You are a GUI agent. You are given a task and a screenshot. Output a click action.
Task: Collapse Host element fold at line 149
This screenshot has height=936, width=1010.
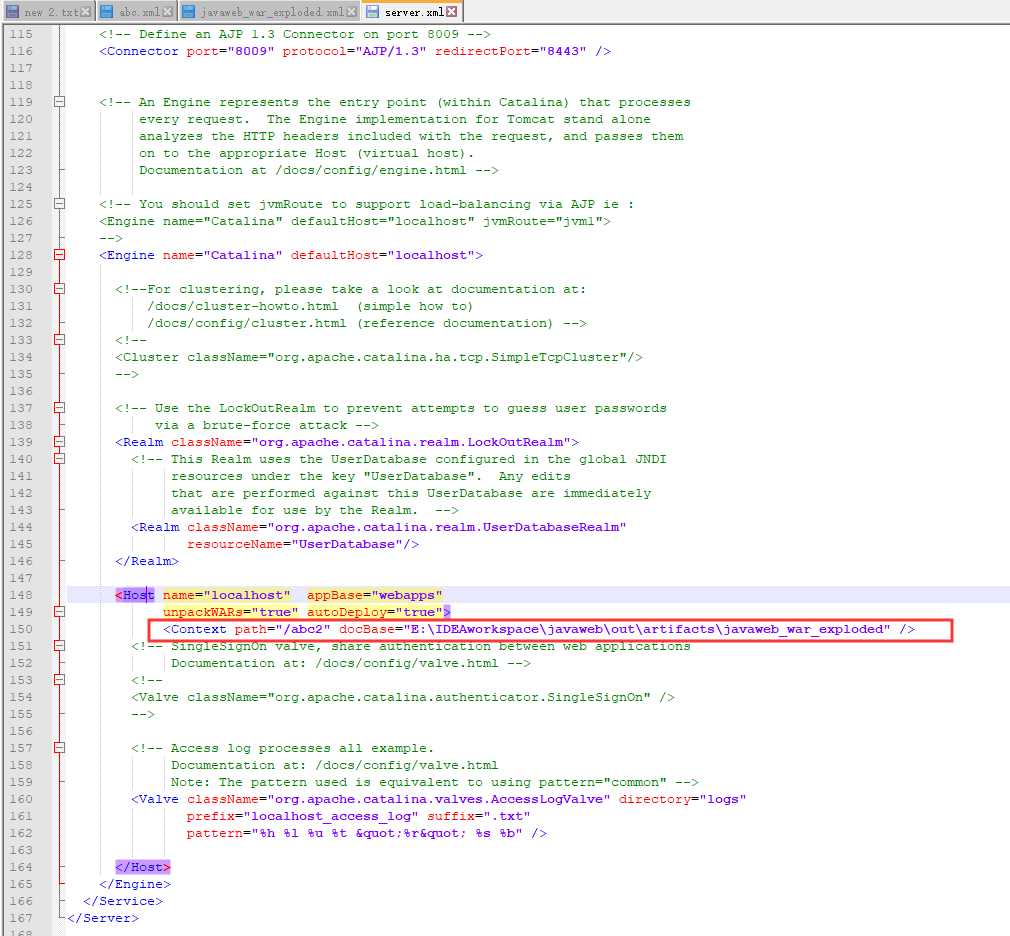pyautogui.click(x=59, y=612)
